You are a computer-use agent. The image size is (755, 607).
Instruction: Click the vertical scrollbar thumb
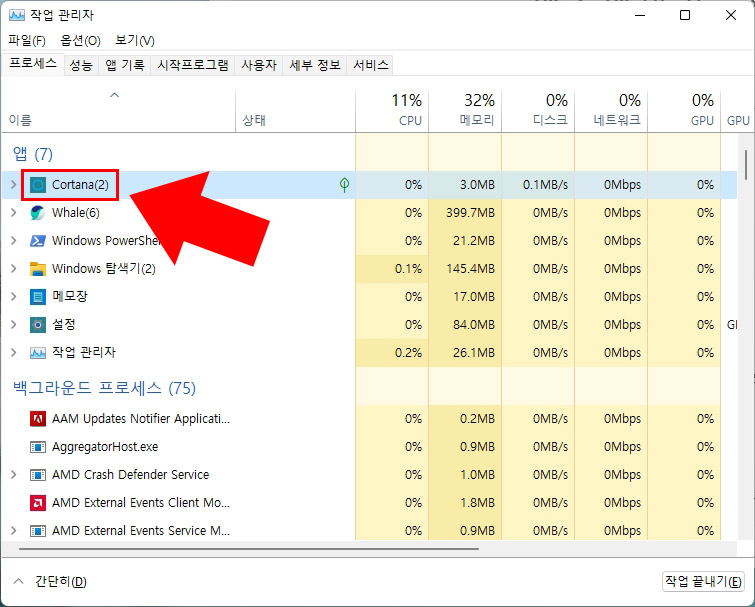(x=745, y=165)
